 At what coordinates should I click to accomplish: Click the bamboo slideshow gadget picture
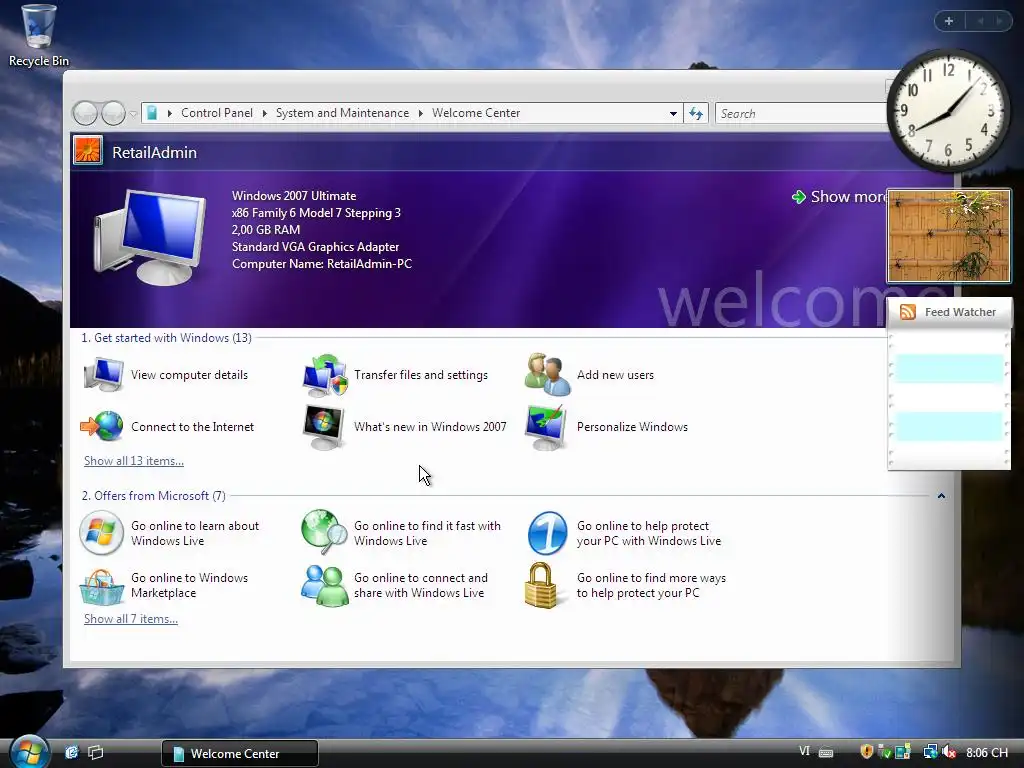coord(948,236)
